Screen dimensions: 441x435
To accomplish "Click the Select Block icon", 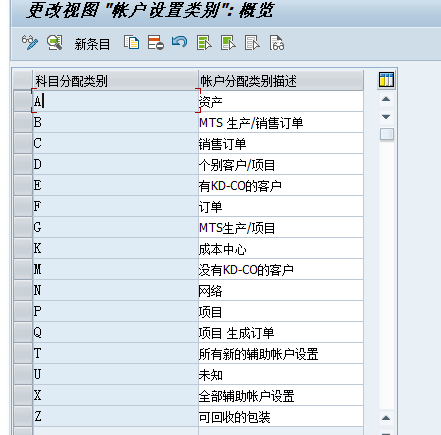I will pos(228,43).
